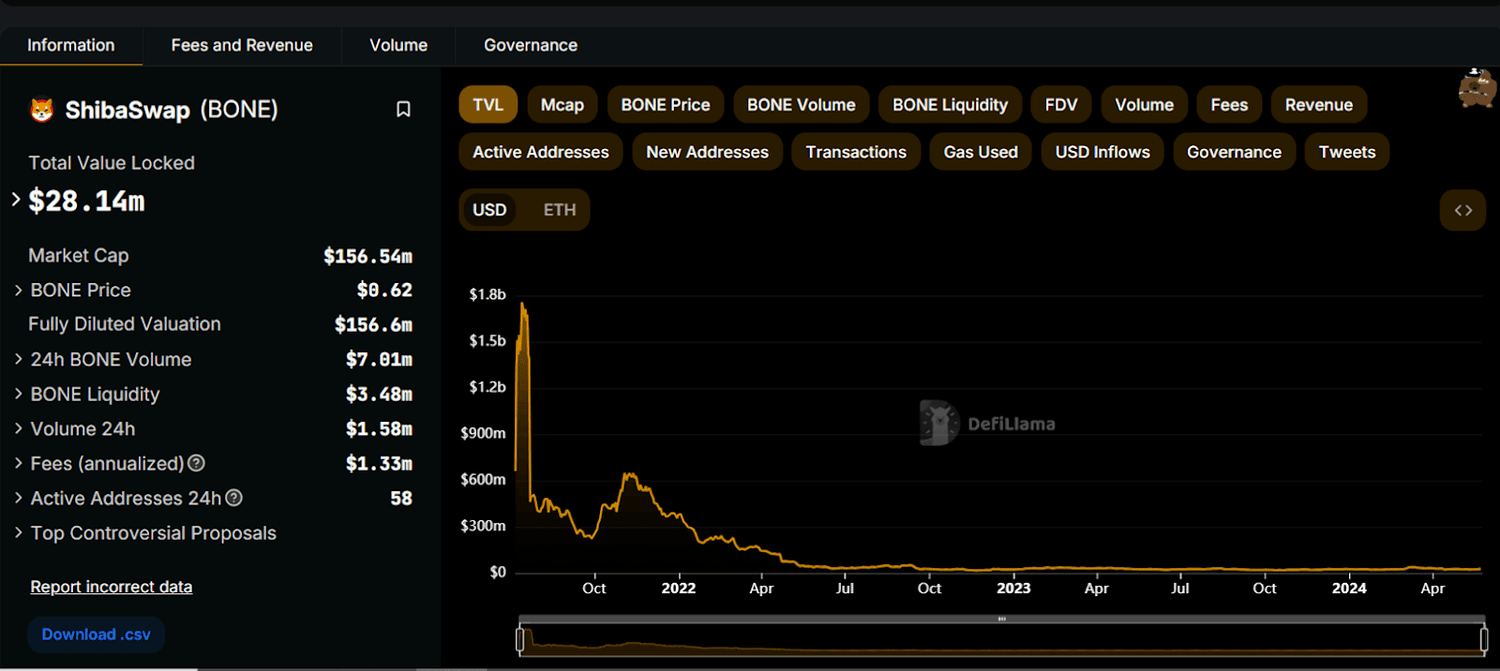
Task: Click the ShibaSwap Shiba Inu logo
Action: (x=41, y=110)
